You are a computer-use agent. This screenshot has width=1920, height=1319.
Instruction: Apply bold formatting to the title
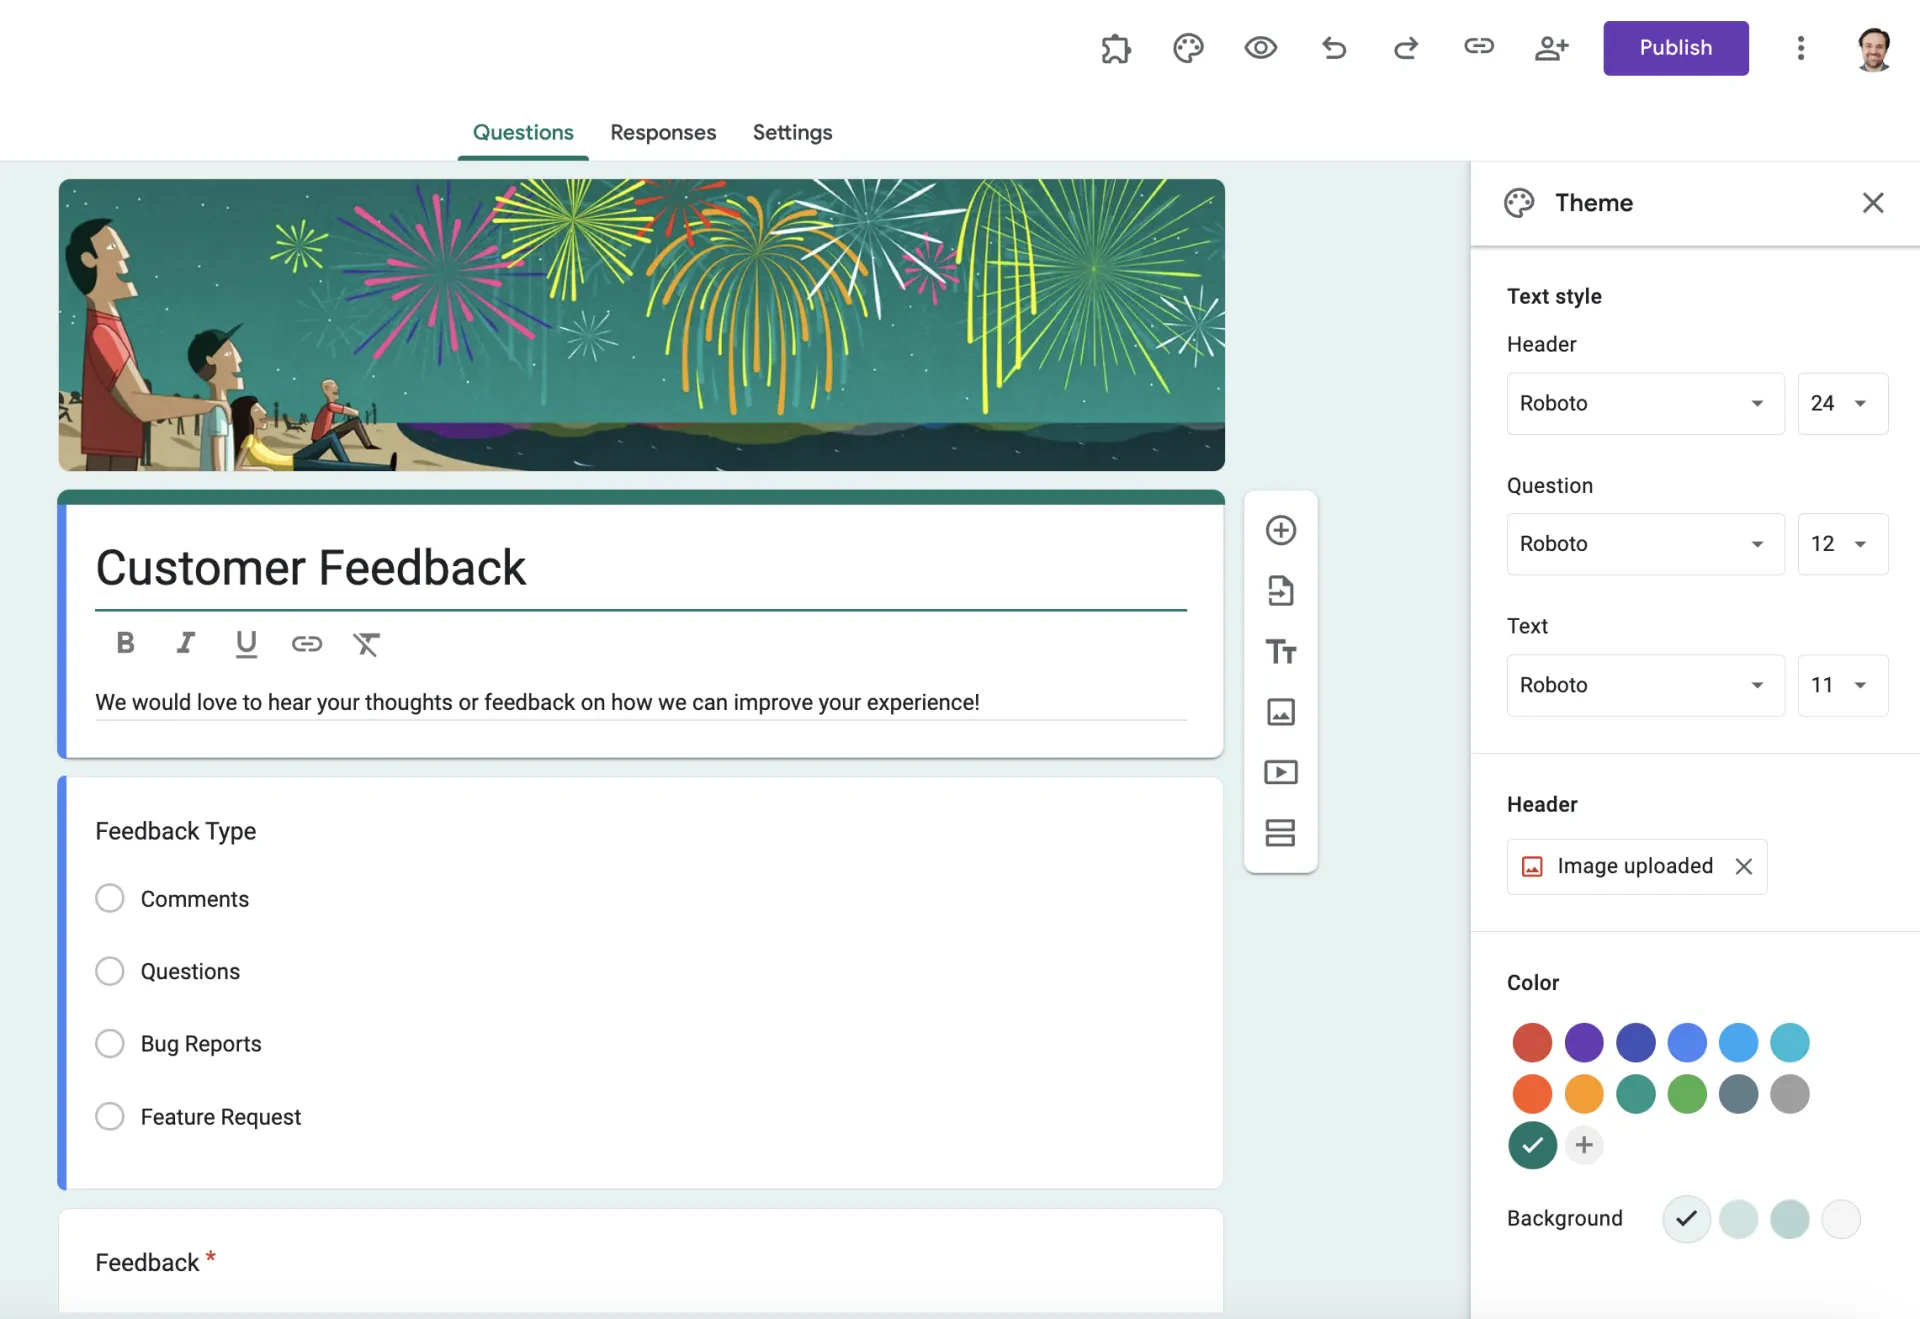125,643
